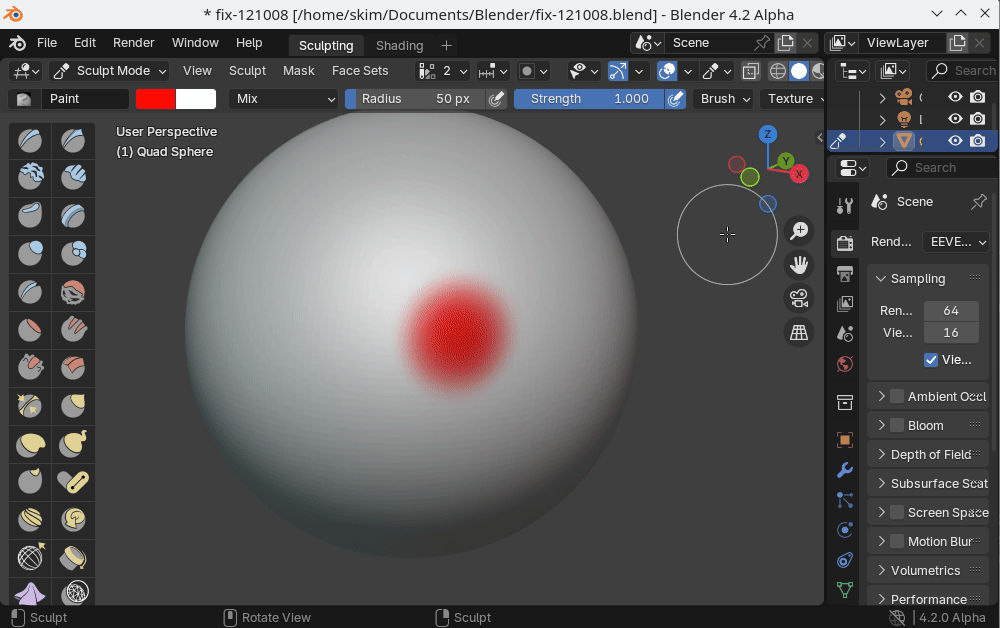Add a new workspace with plus button
Image resolution: width=1000 pixels, height=628 pixels.
coord(446,45)
